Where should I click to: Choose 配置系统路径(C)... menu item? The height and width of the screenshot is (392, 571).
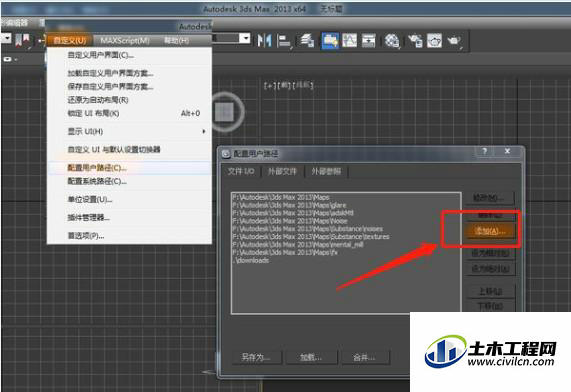[x=129, y=181]
